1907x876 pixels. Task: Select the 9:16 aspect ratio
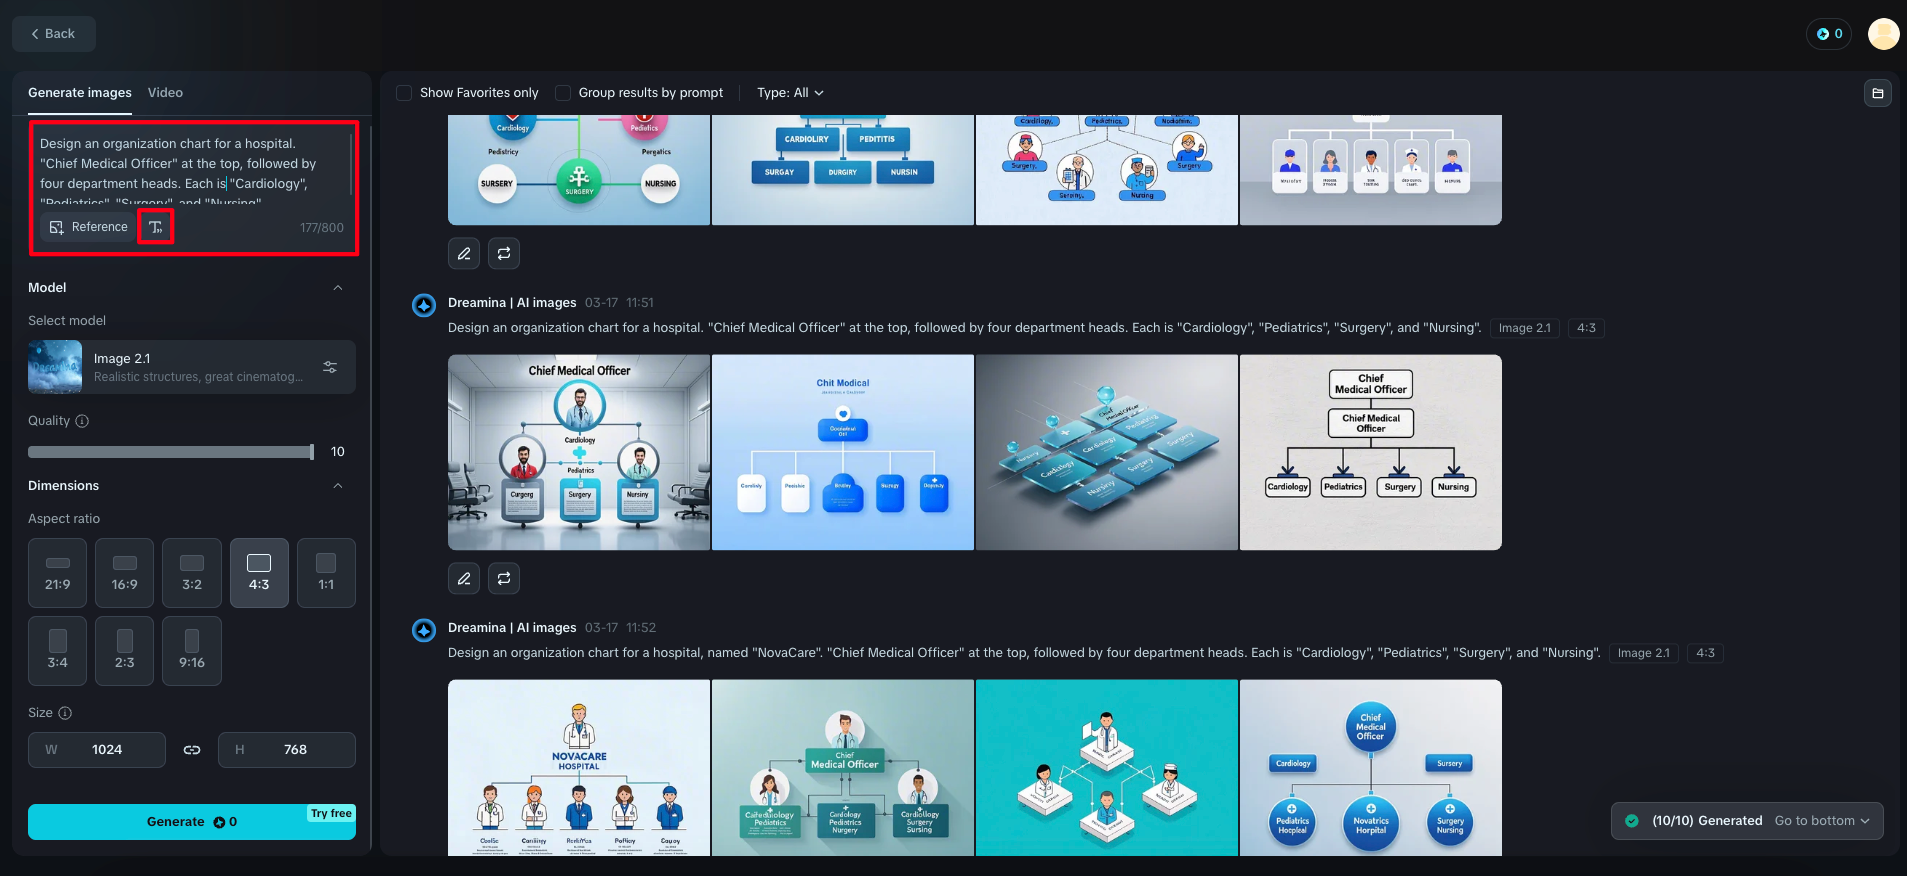(192, 651)
